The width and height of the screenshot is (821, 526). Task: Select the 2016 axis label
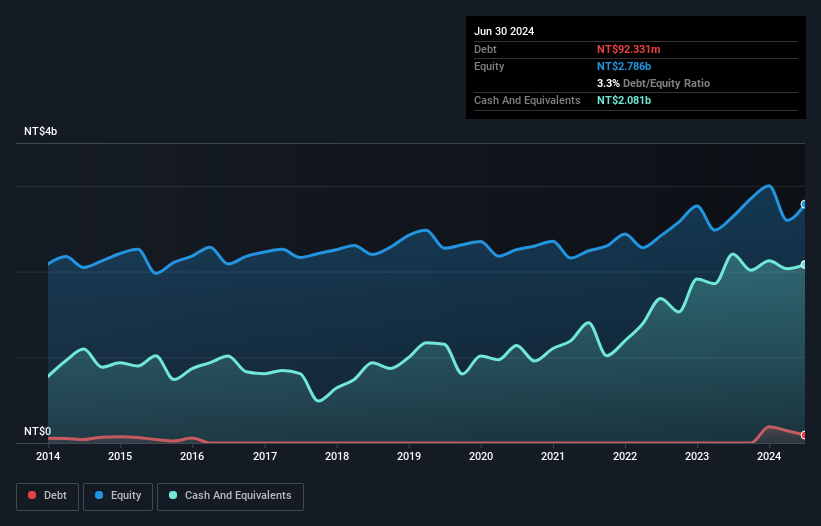pyautogui.click(x=192, y=456)
